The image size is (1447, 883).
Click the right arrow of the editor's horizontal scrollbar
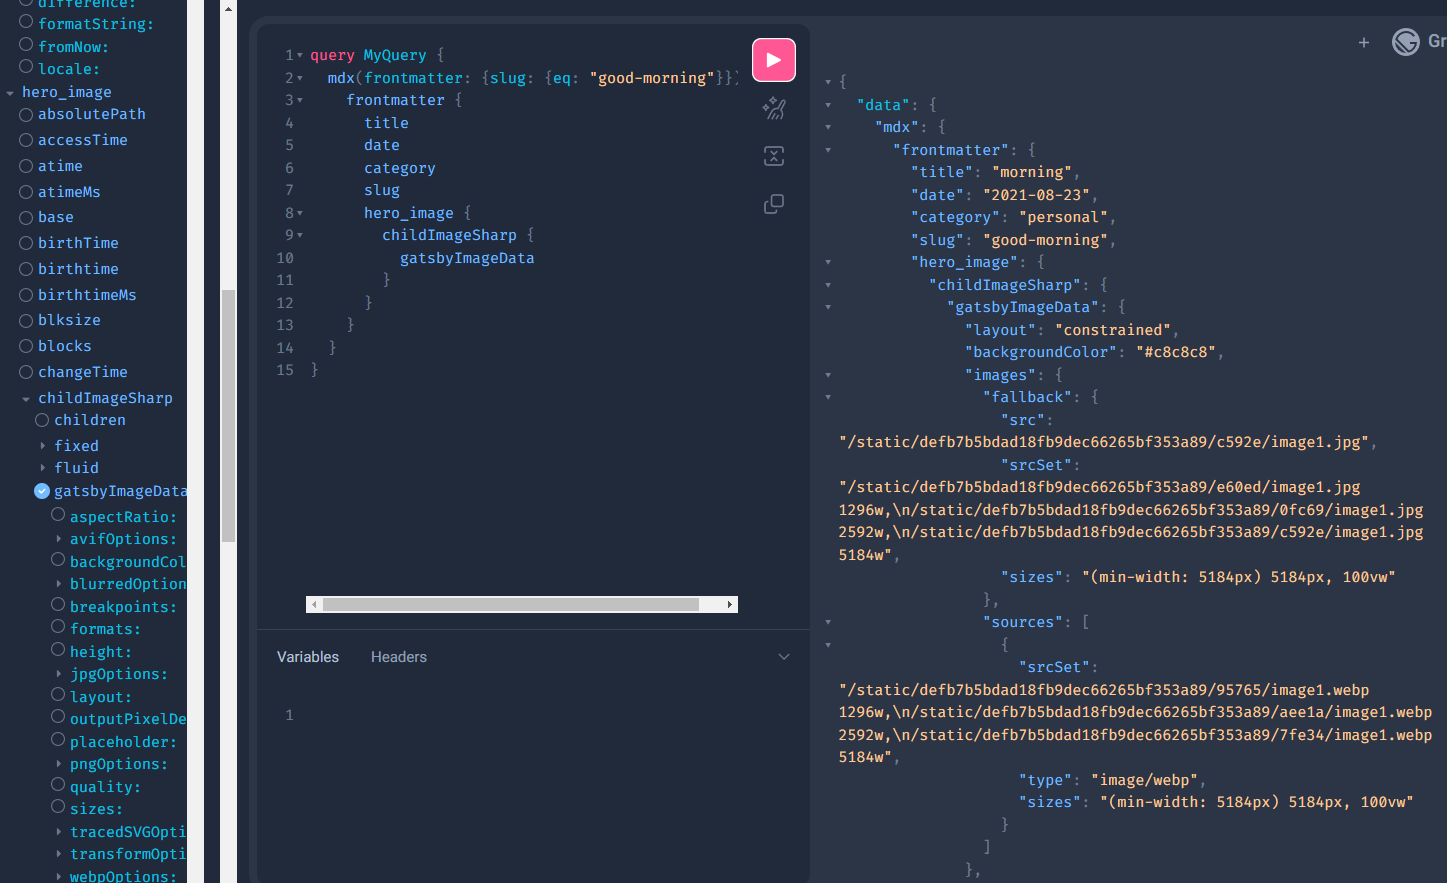pyautogui.click(x=729, y=604)
